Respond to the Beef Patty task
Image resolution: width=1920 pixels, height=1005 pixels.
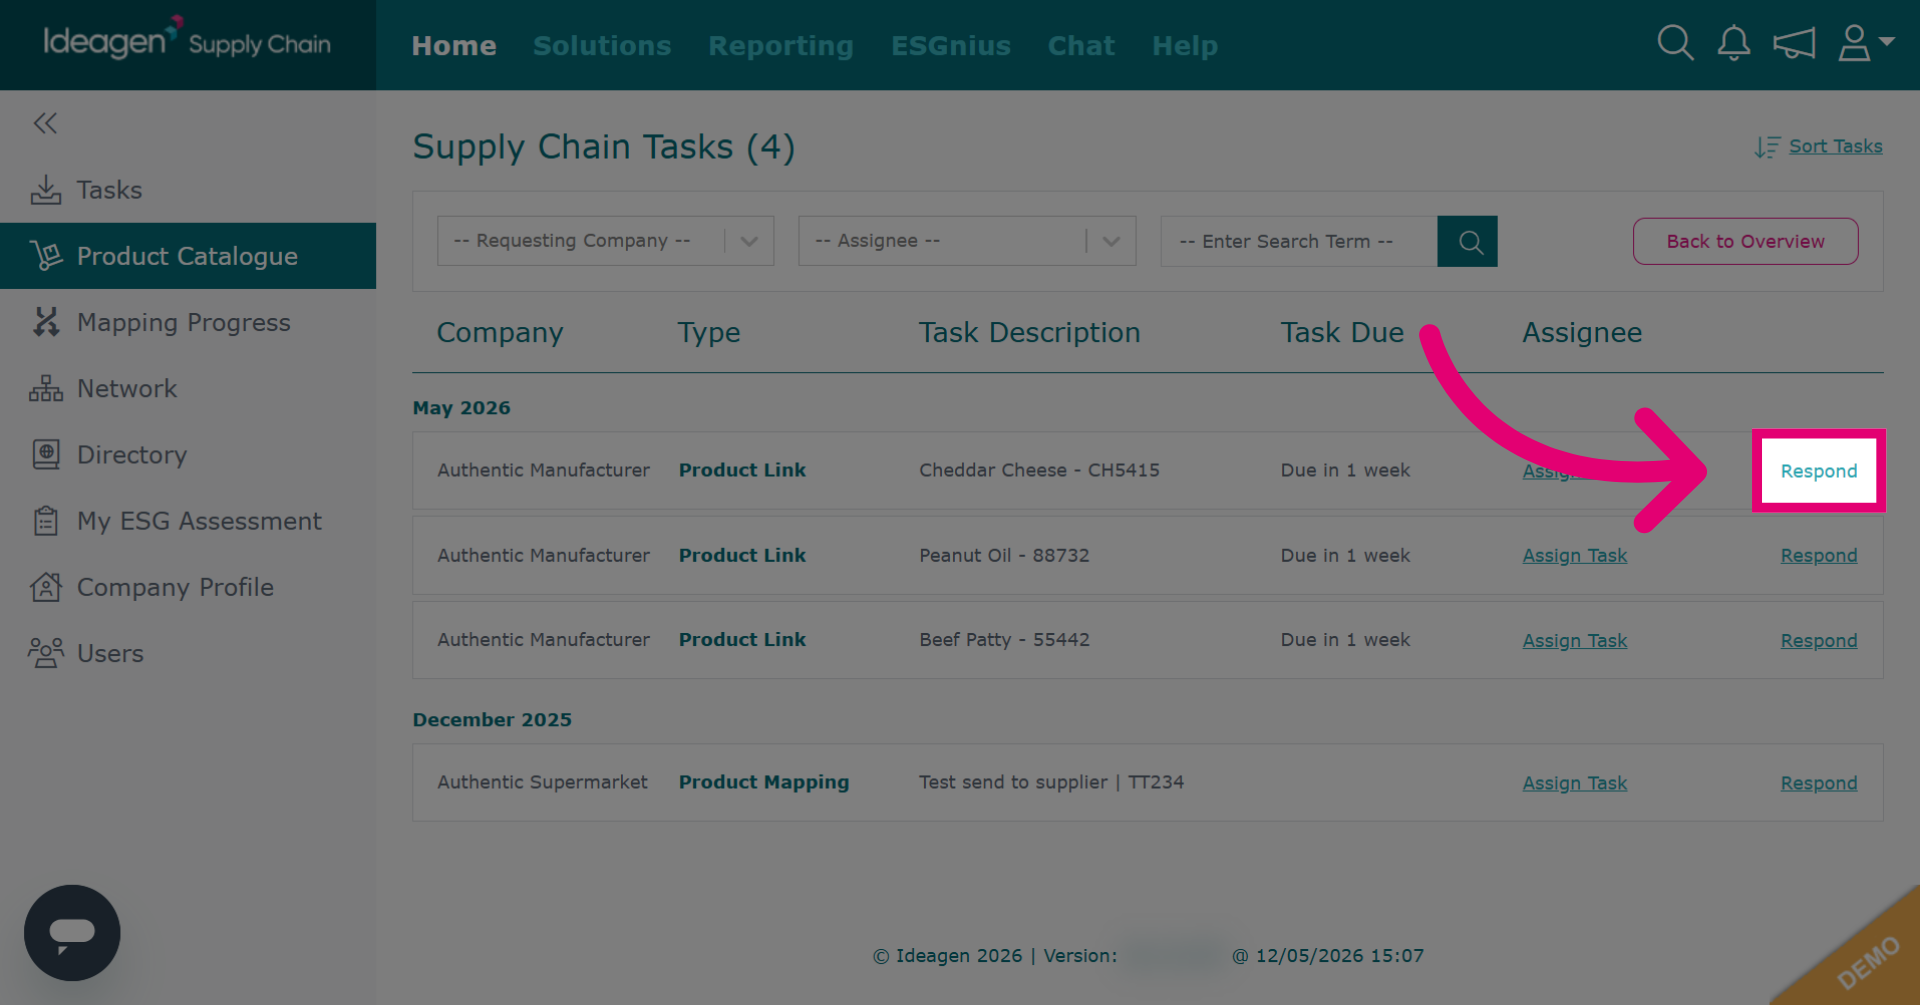click(x=1819, y=641)
